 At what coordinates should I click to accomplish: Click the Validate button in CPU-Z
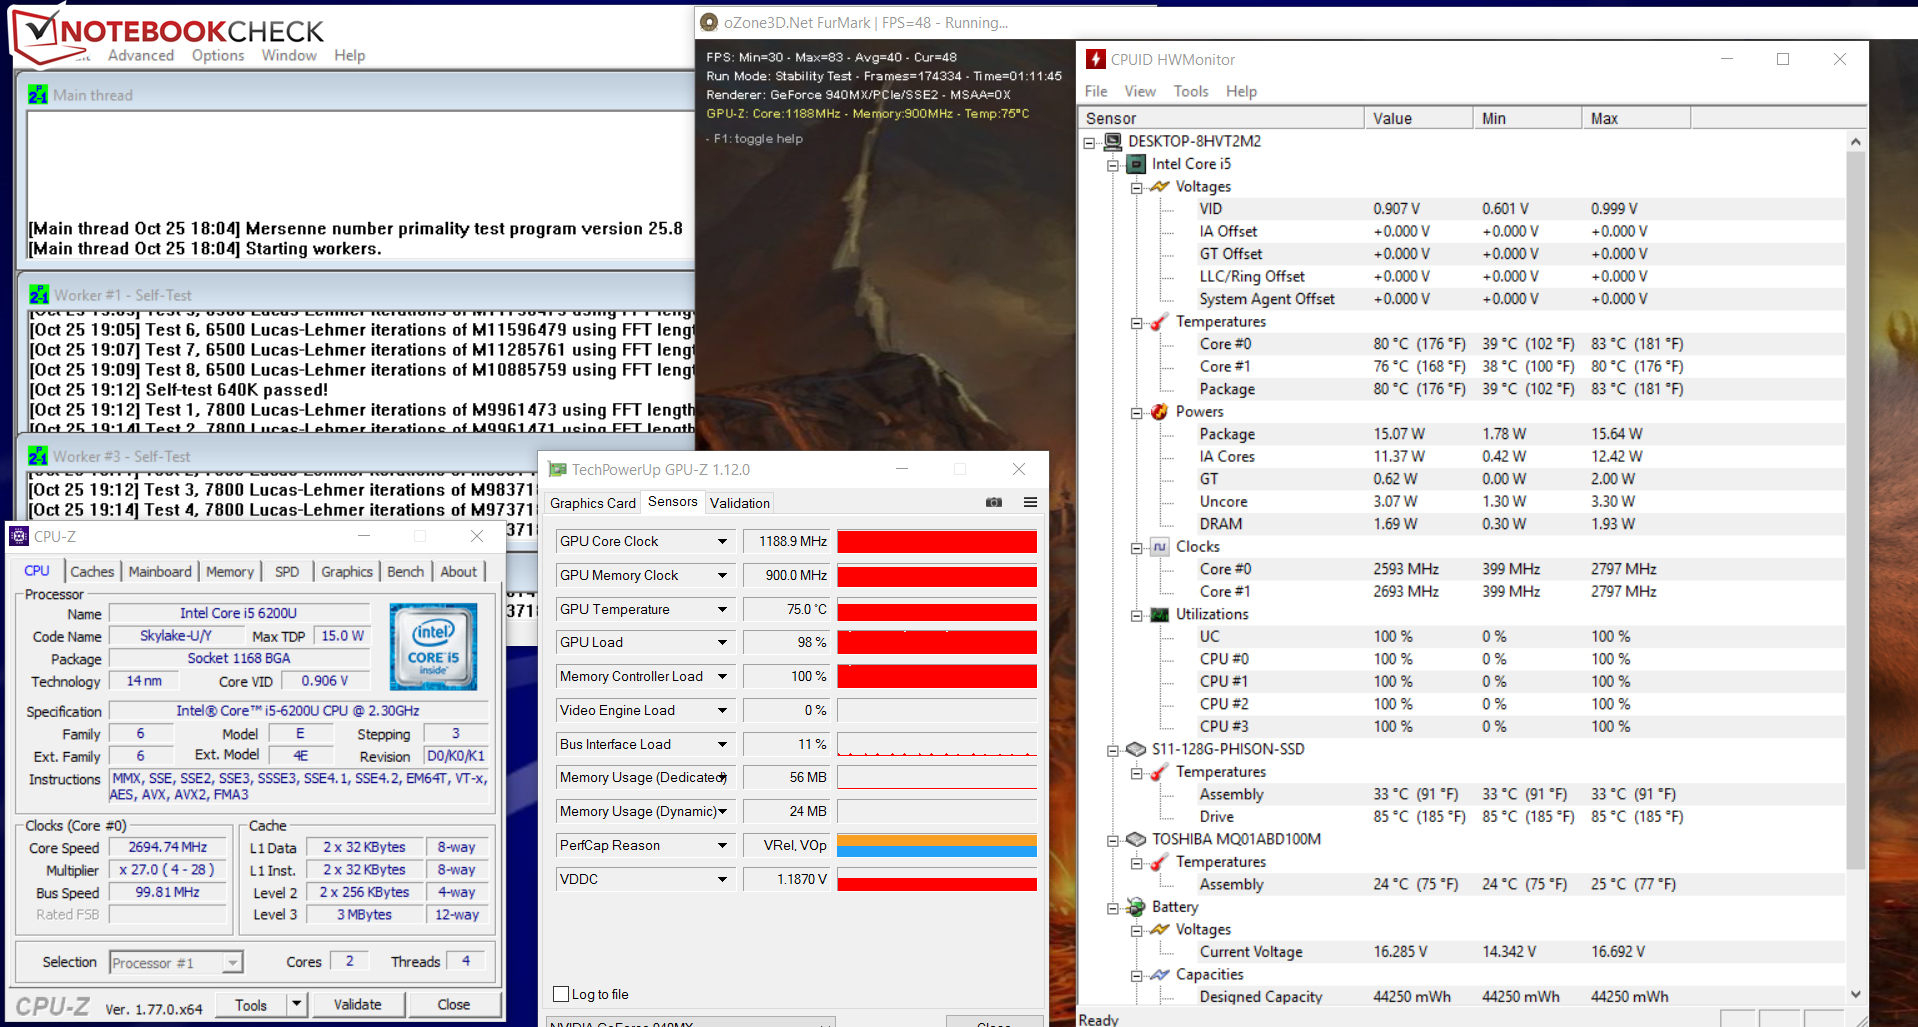357,1004
